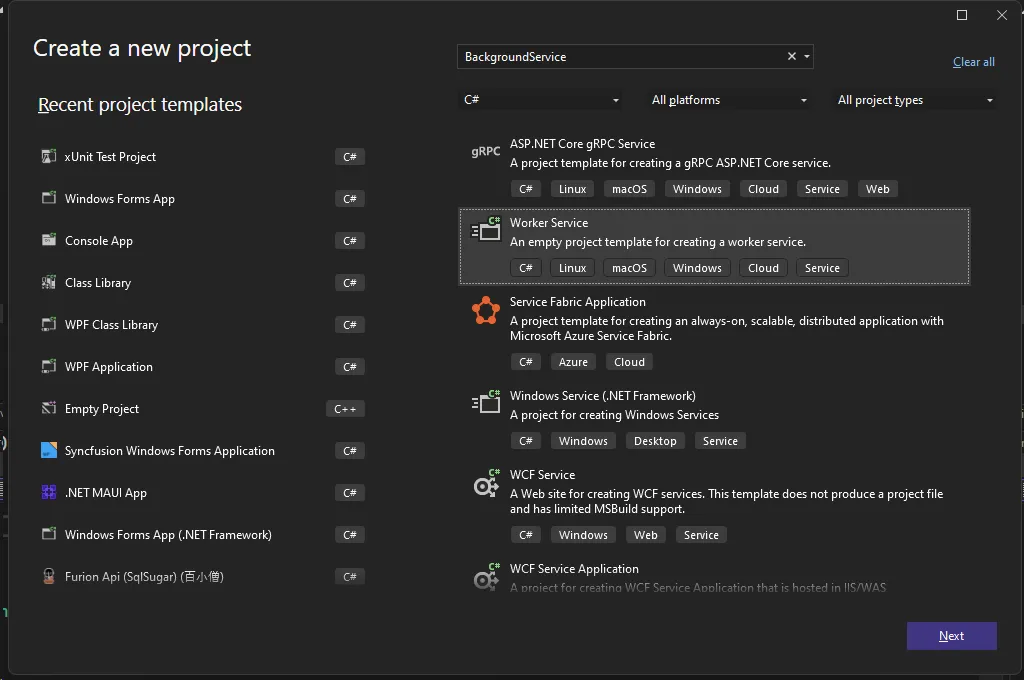This screenshot has width=1024, height=680.
Task: Open the All platforms filter dropdown
Action: 729,100
